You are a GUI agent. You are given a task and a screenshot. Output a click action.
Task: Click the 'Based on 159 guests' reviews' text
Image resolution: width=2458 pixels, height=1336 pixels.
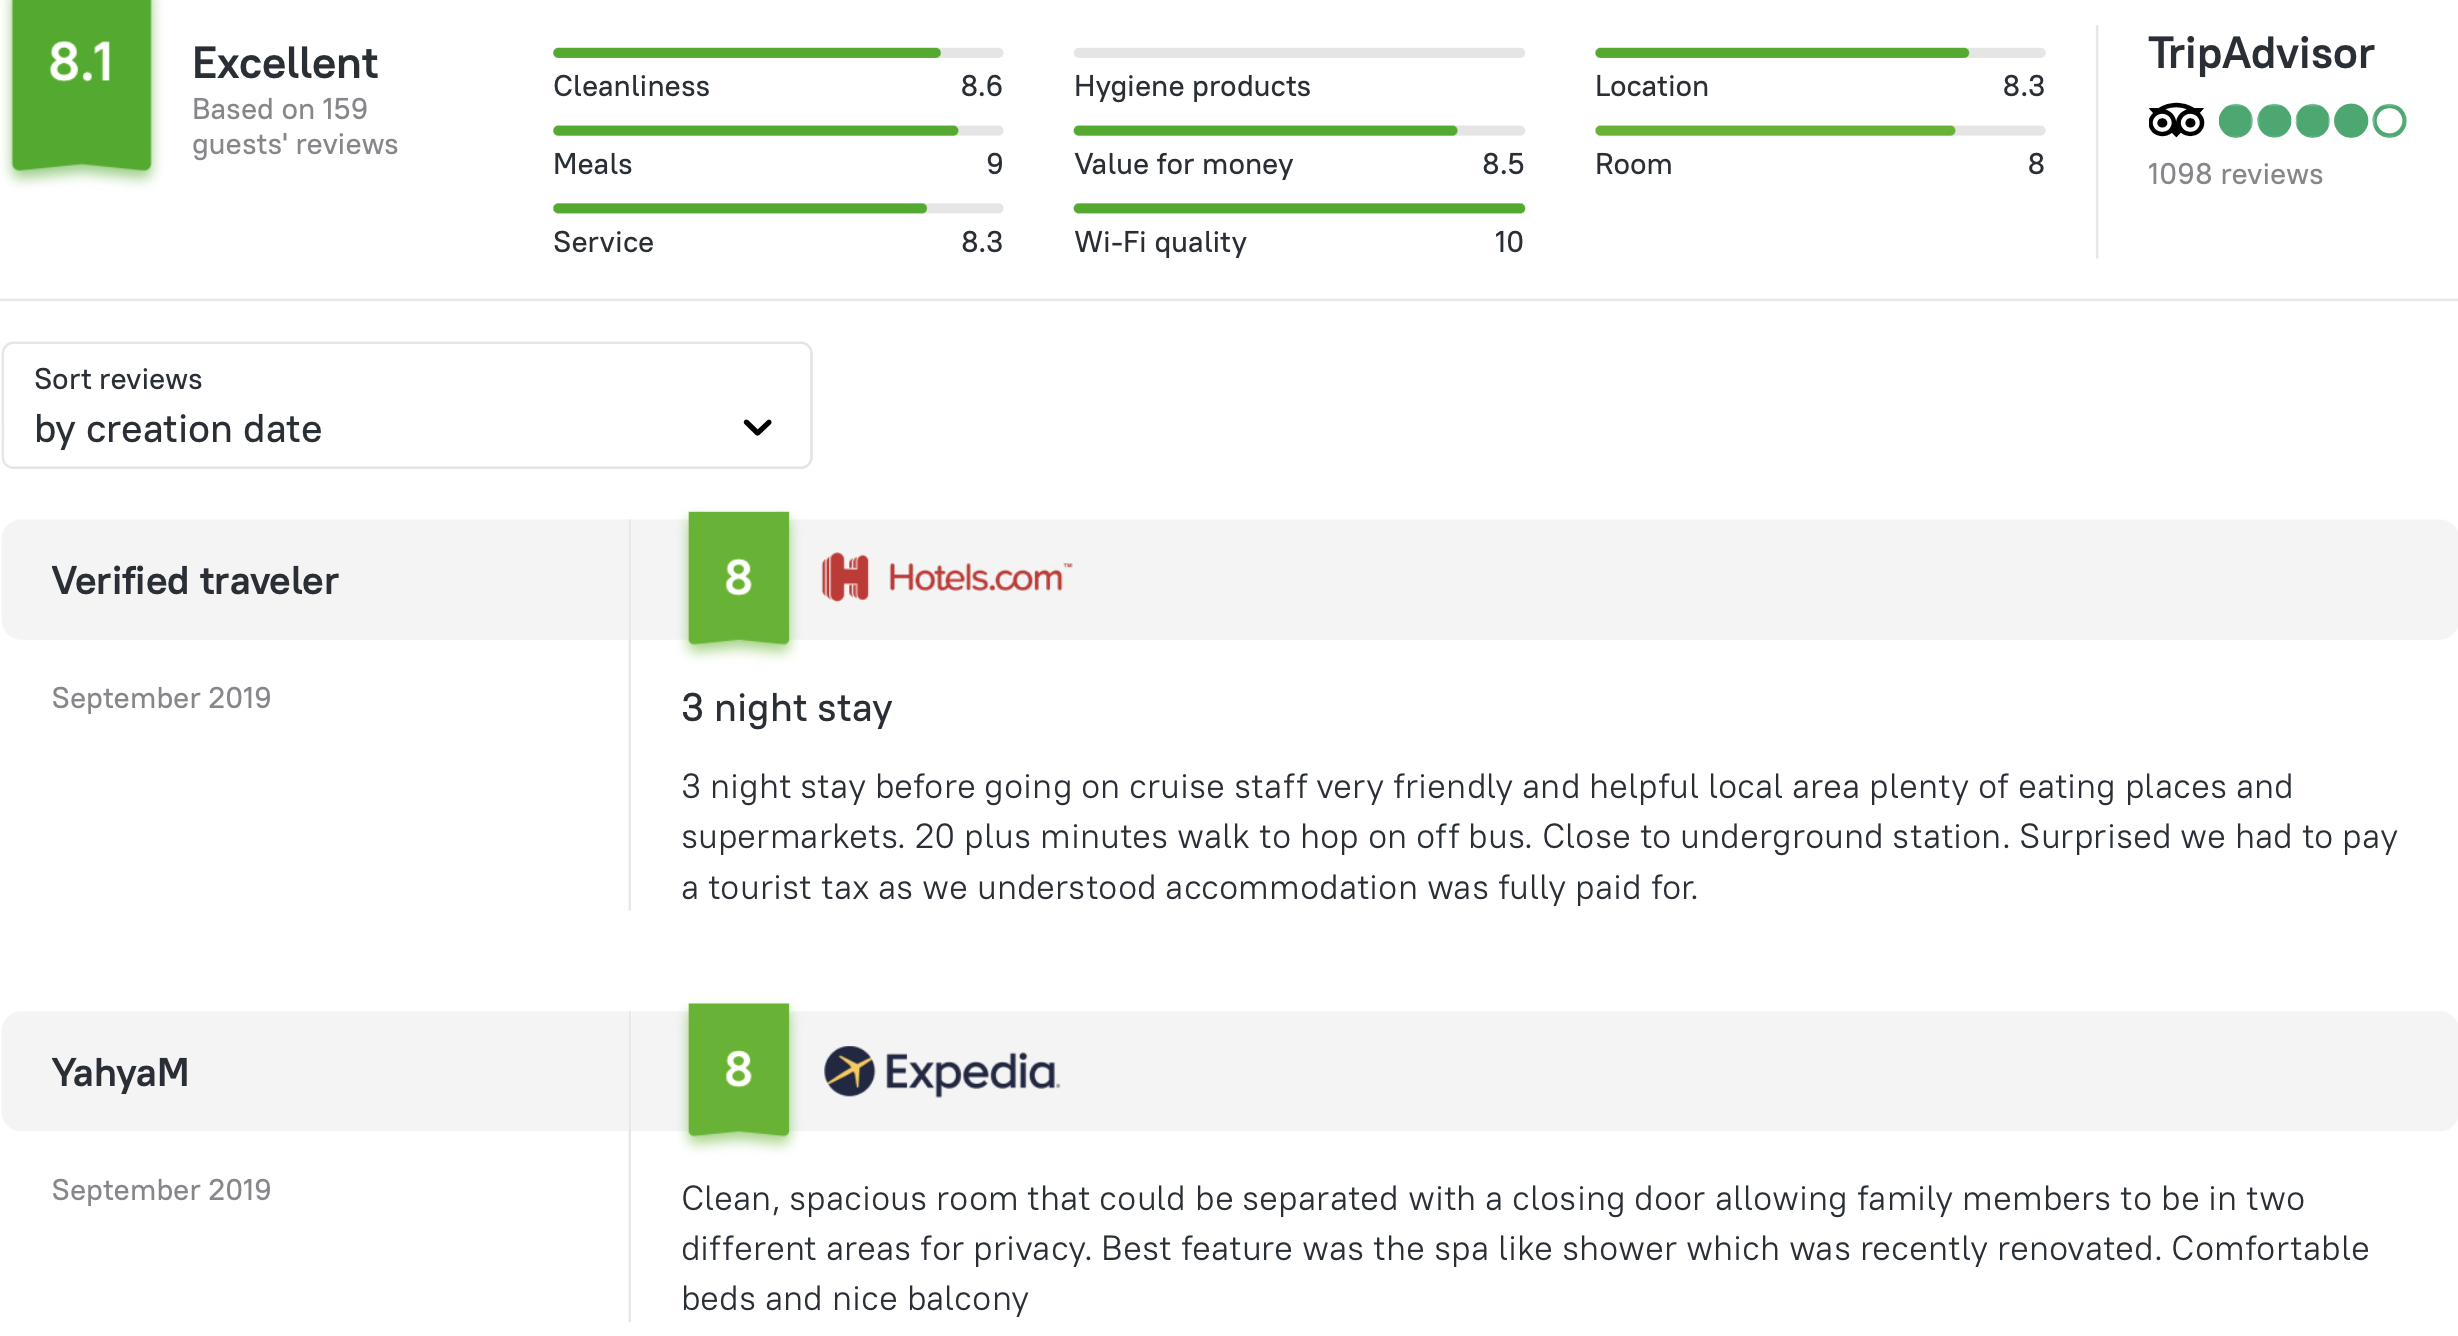(295, 126)
